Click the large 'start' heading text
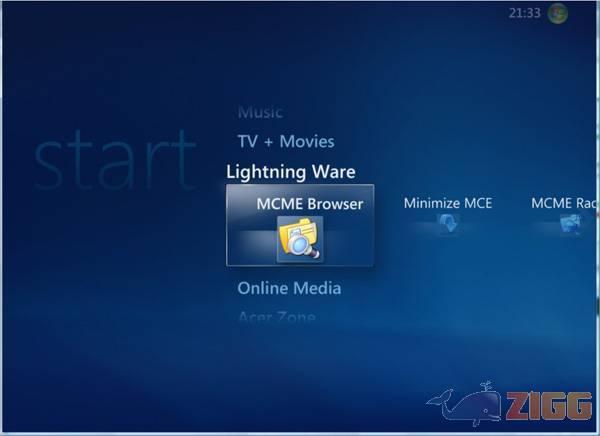600x436 pixels. pos(114,160)
